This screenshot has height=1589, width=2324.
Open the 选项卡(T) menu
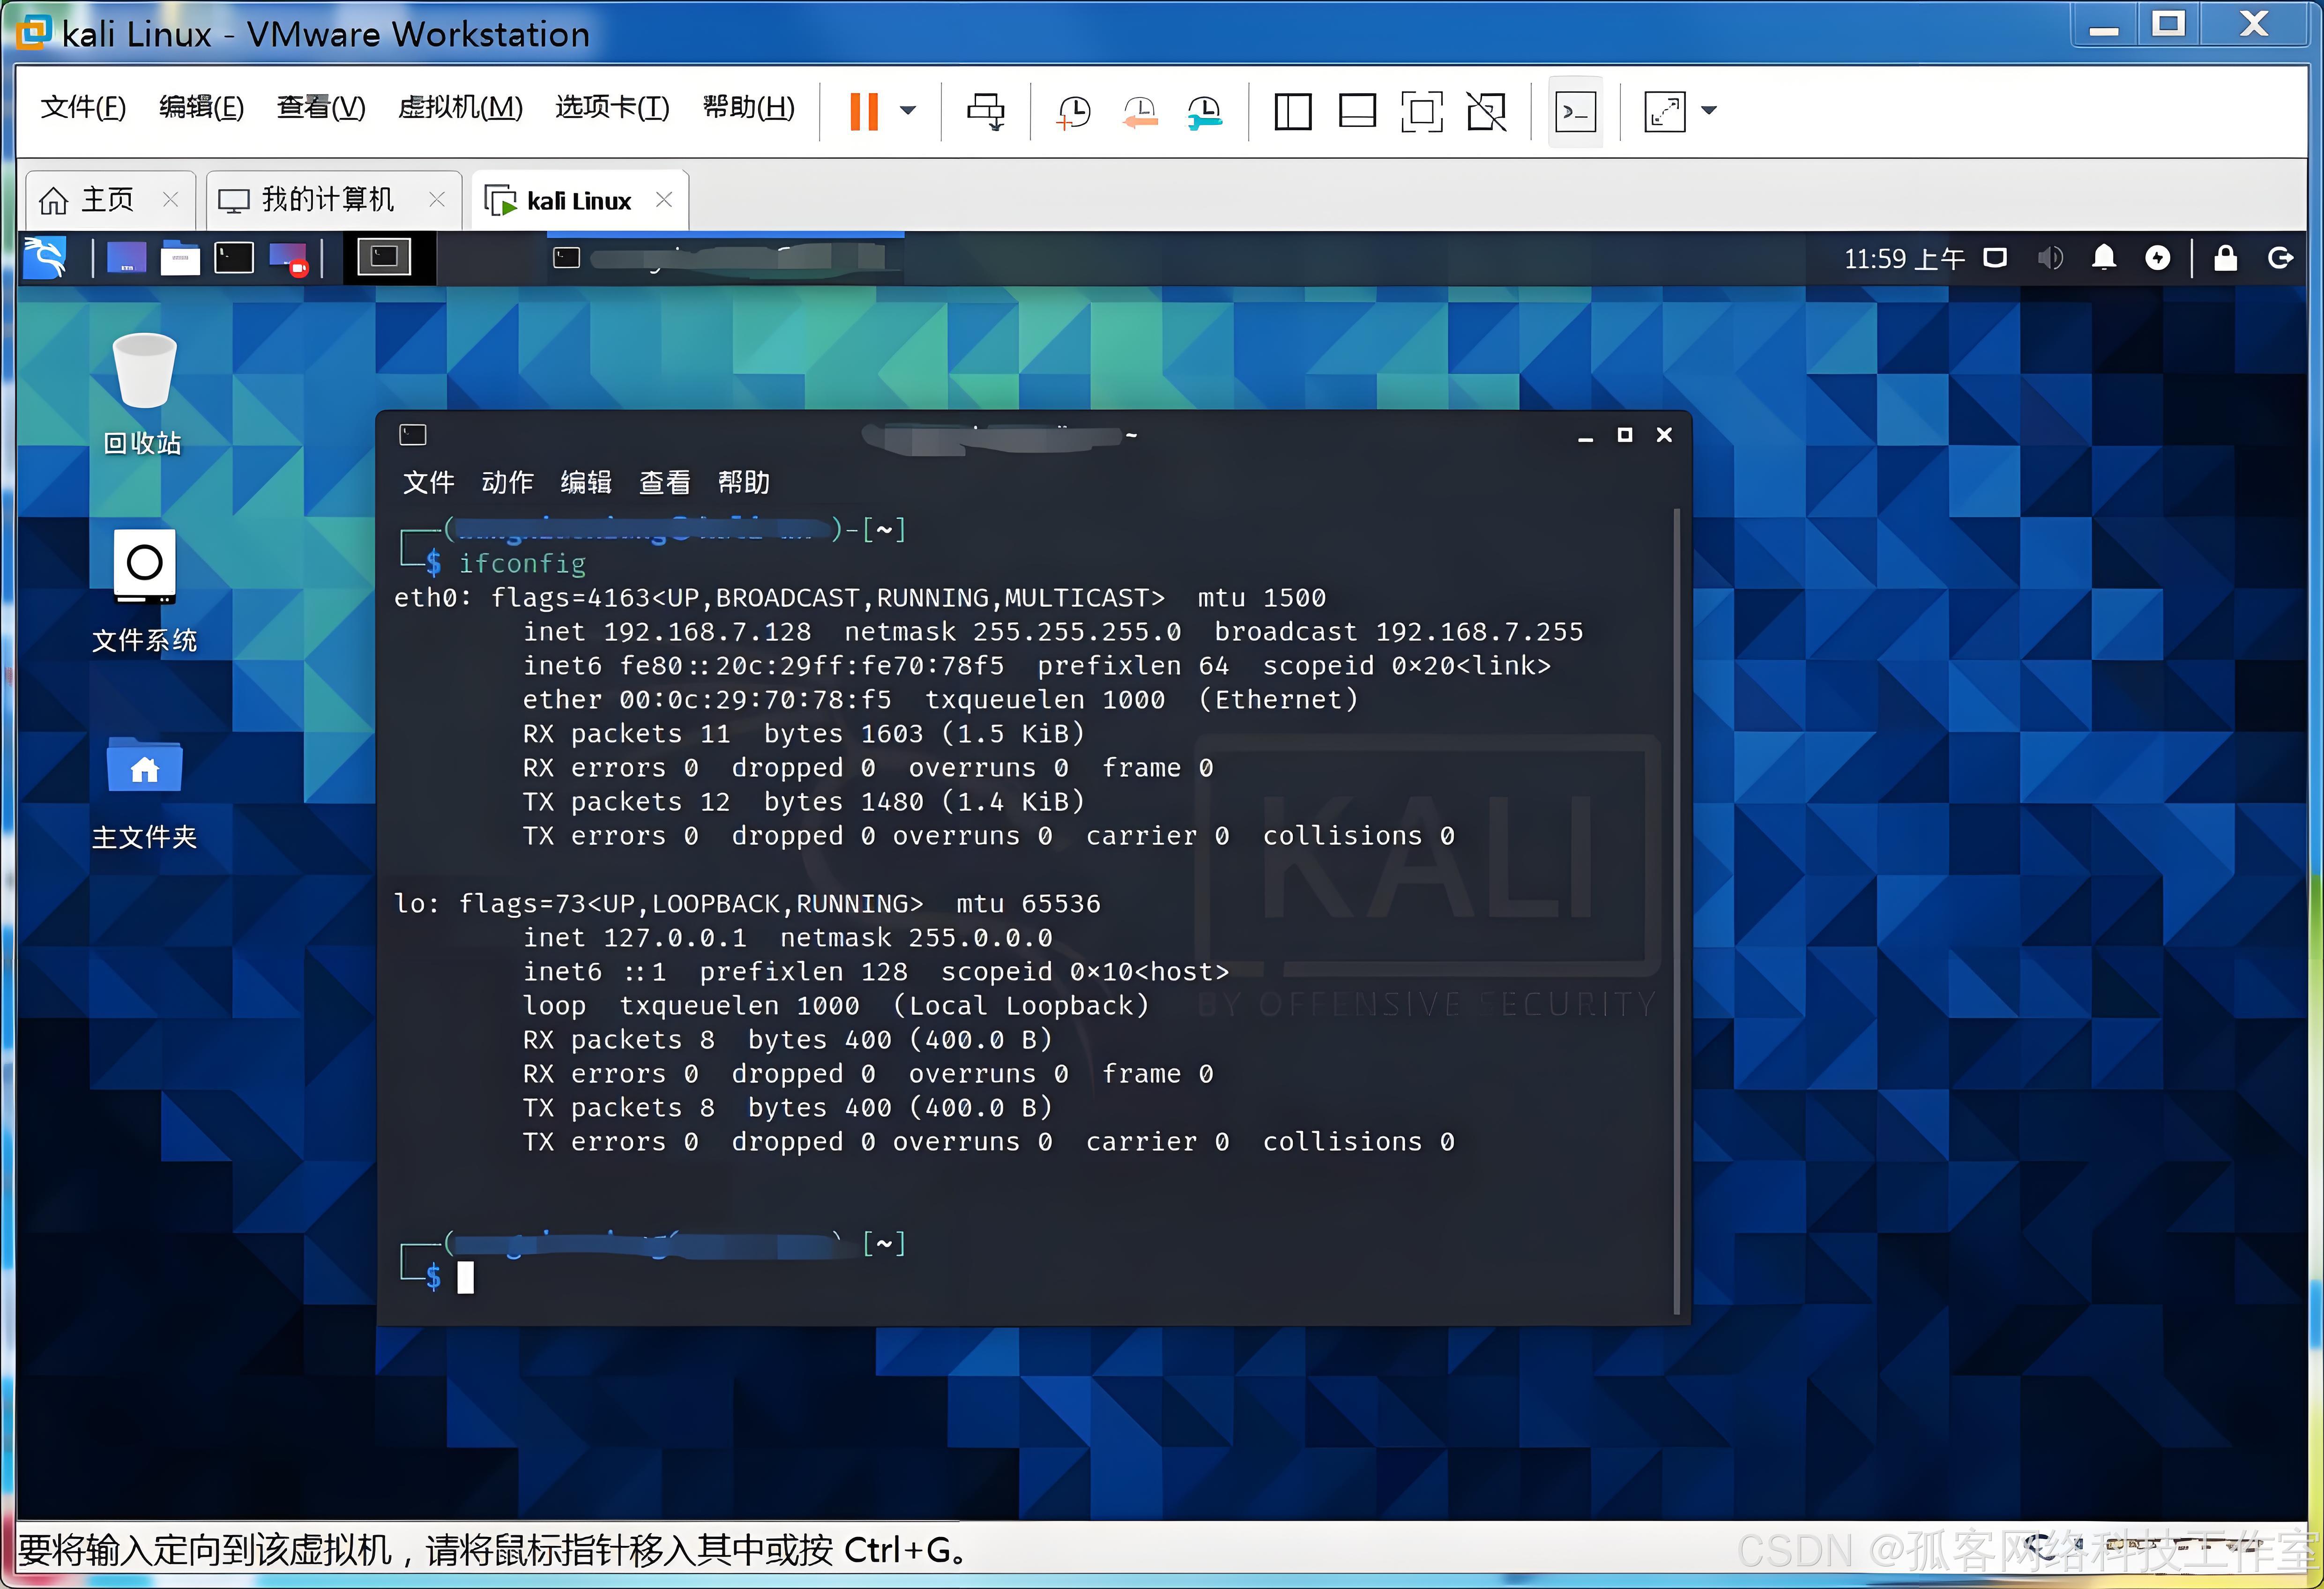pyautogui.click(x=612, y=107)
